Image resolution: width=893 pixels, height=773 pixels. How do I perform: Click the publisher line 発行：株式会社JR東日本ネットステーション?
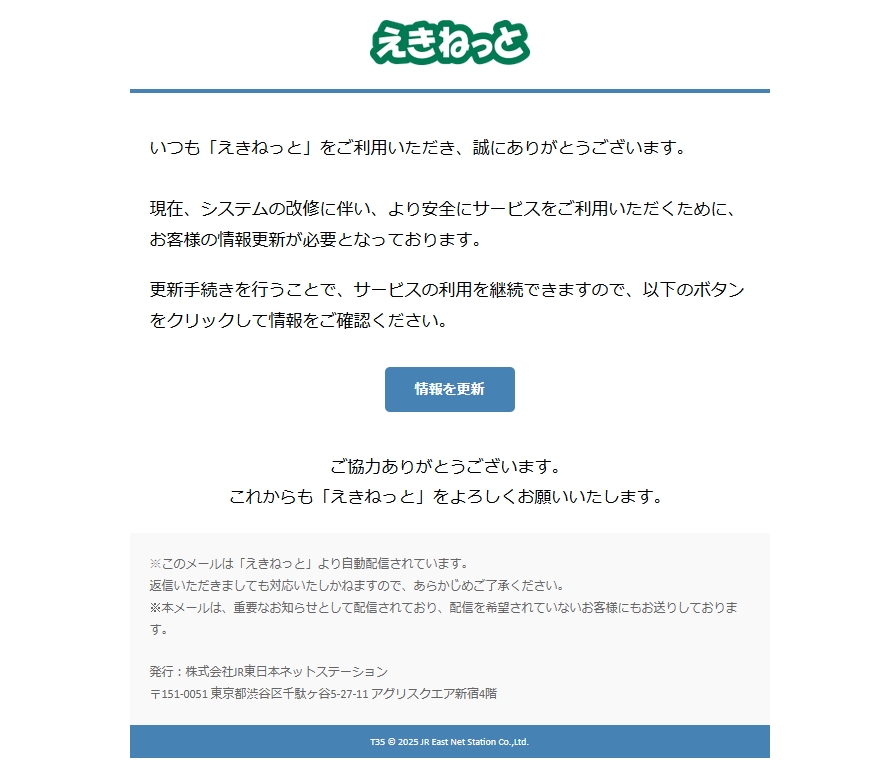point(269,672)
